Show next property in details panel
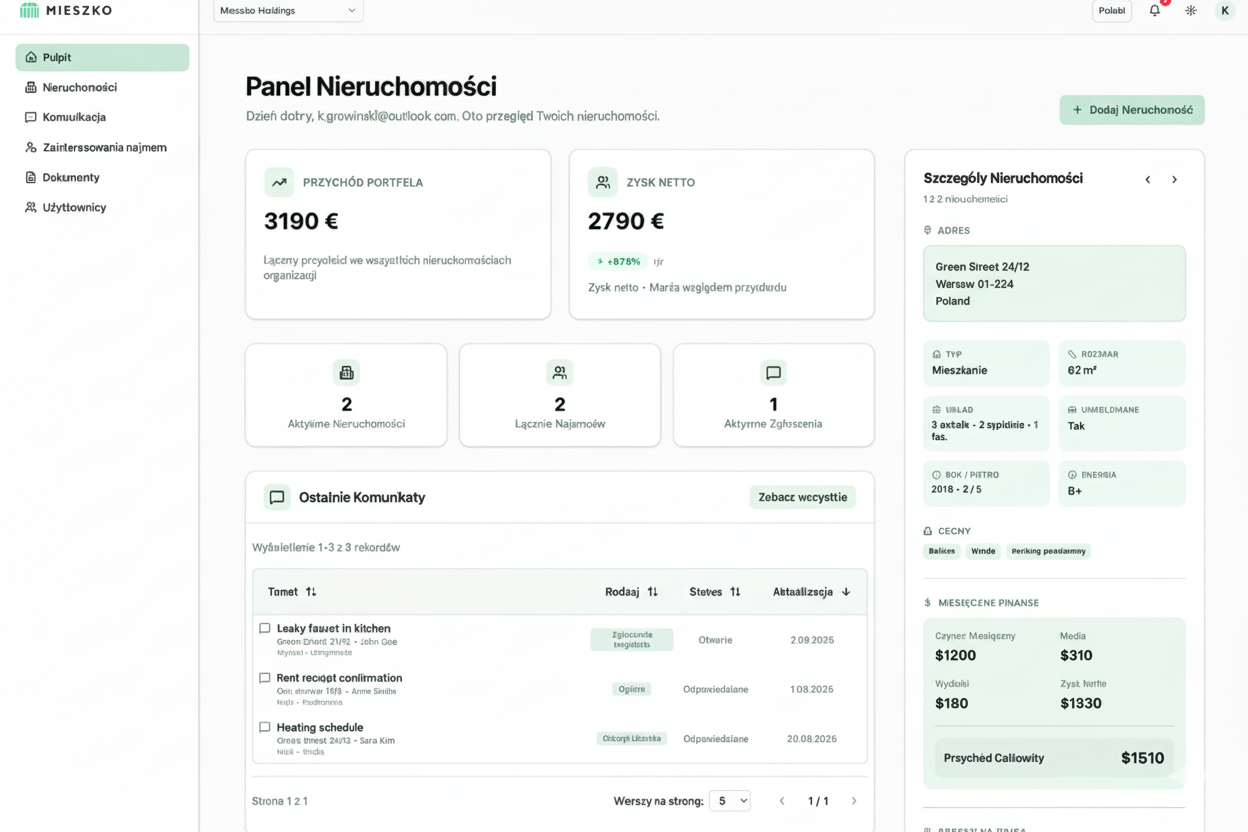 [1174, 180]
